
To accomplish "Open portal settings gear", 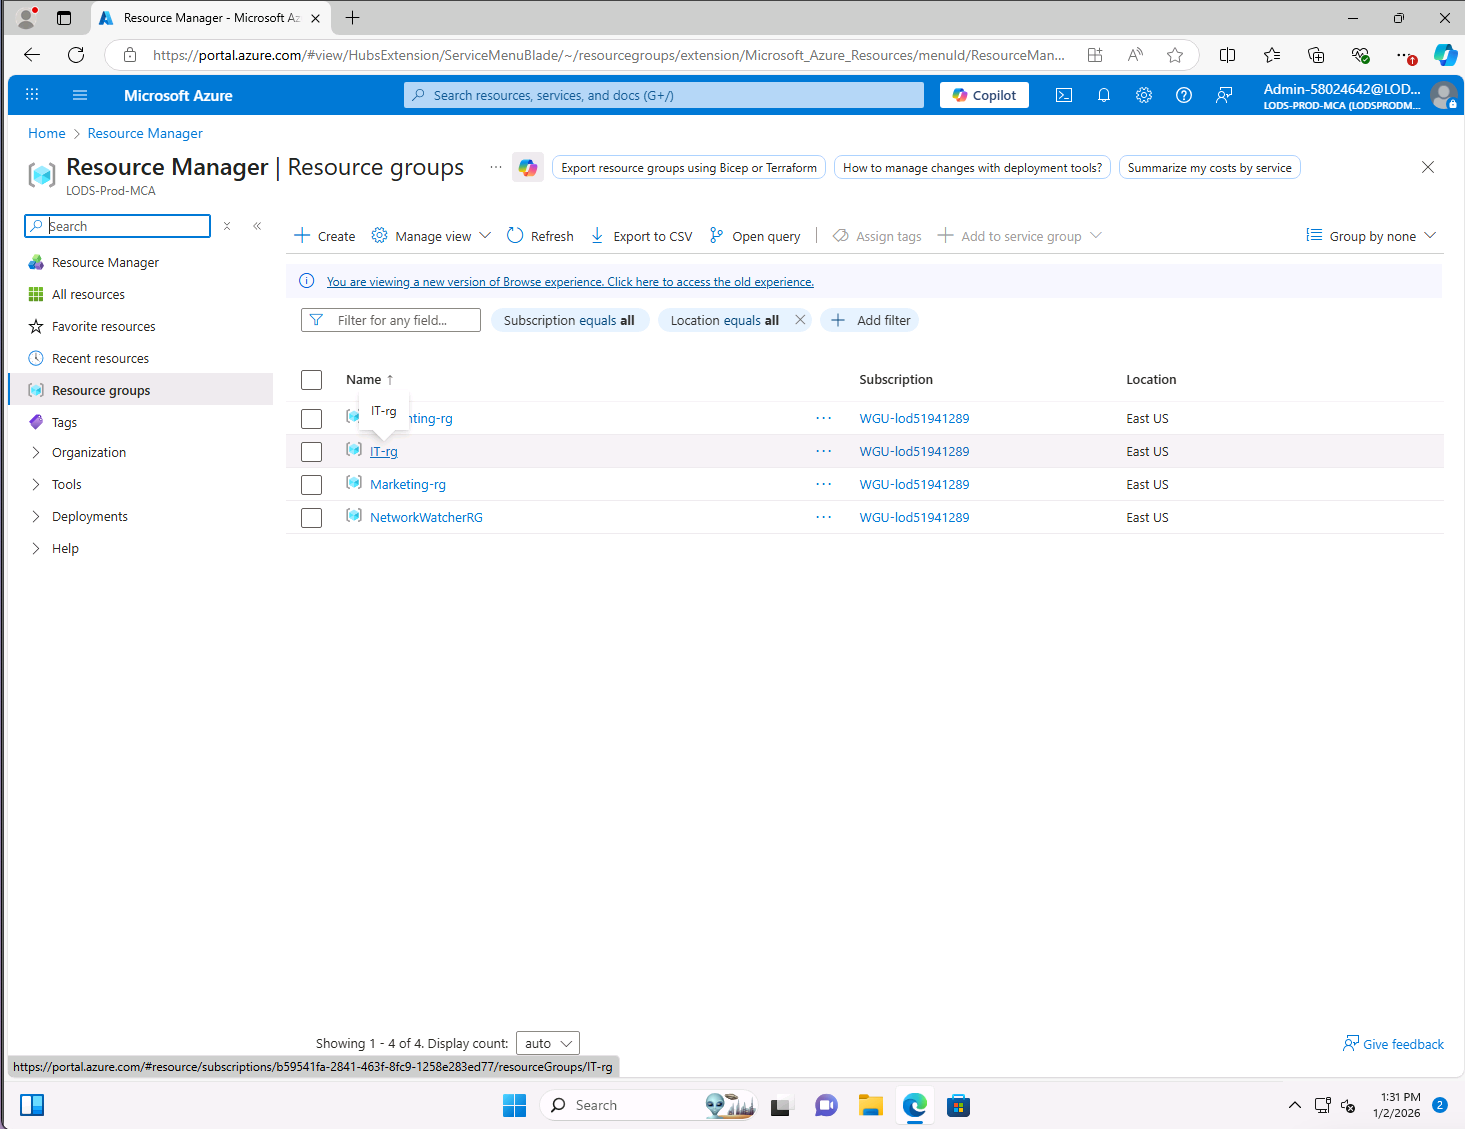I will [1144, 95].
